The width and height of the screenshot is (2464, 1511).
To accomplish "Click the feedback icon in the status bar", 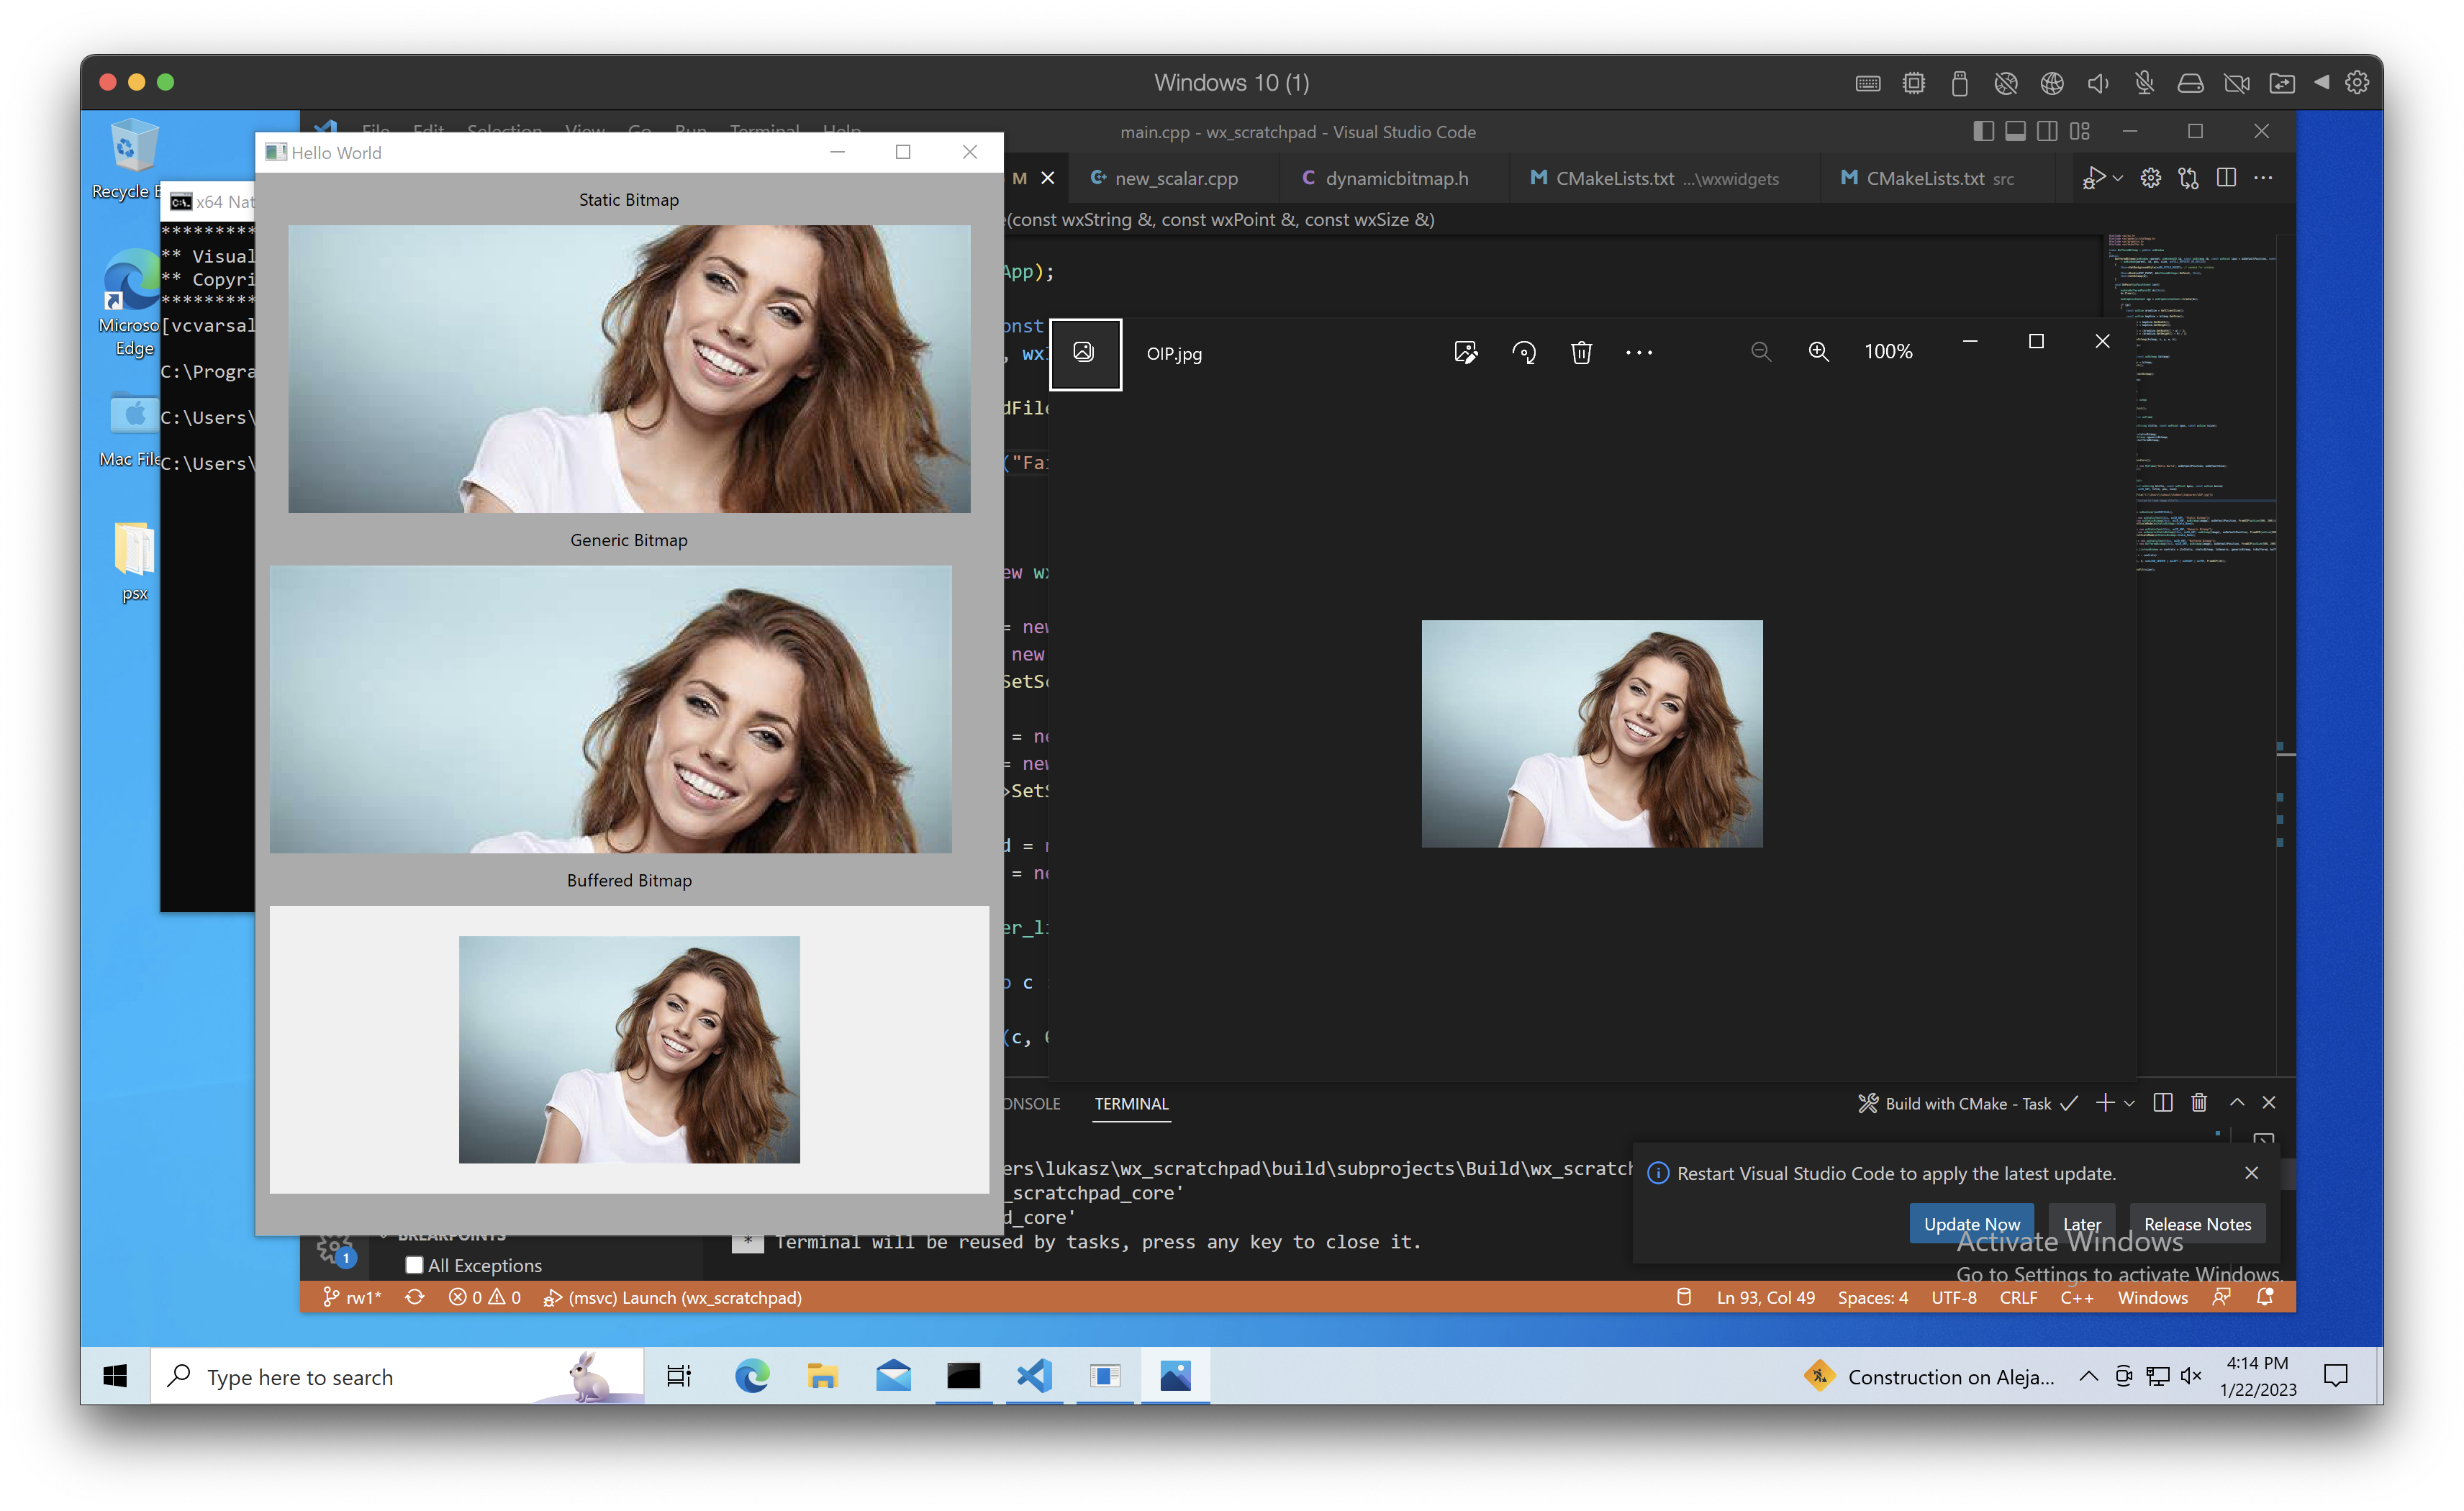I will coord(2221,1297).
